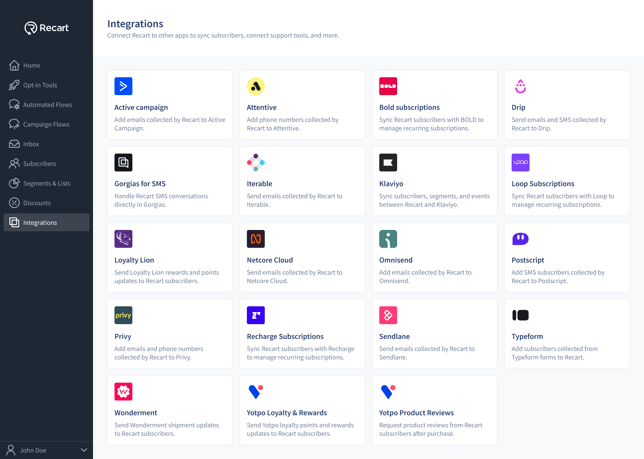Image resolution: width=644 pixels, height=459 pixels.
Task: Expand the John Doe account chevron
Action: (x=84, y=450)
